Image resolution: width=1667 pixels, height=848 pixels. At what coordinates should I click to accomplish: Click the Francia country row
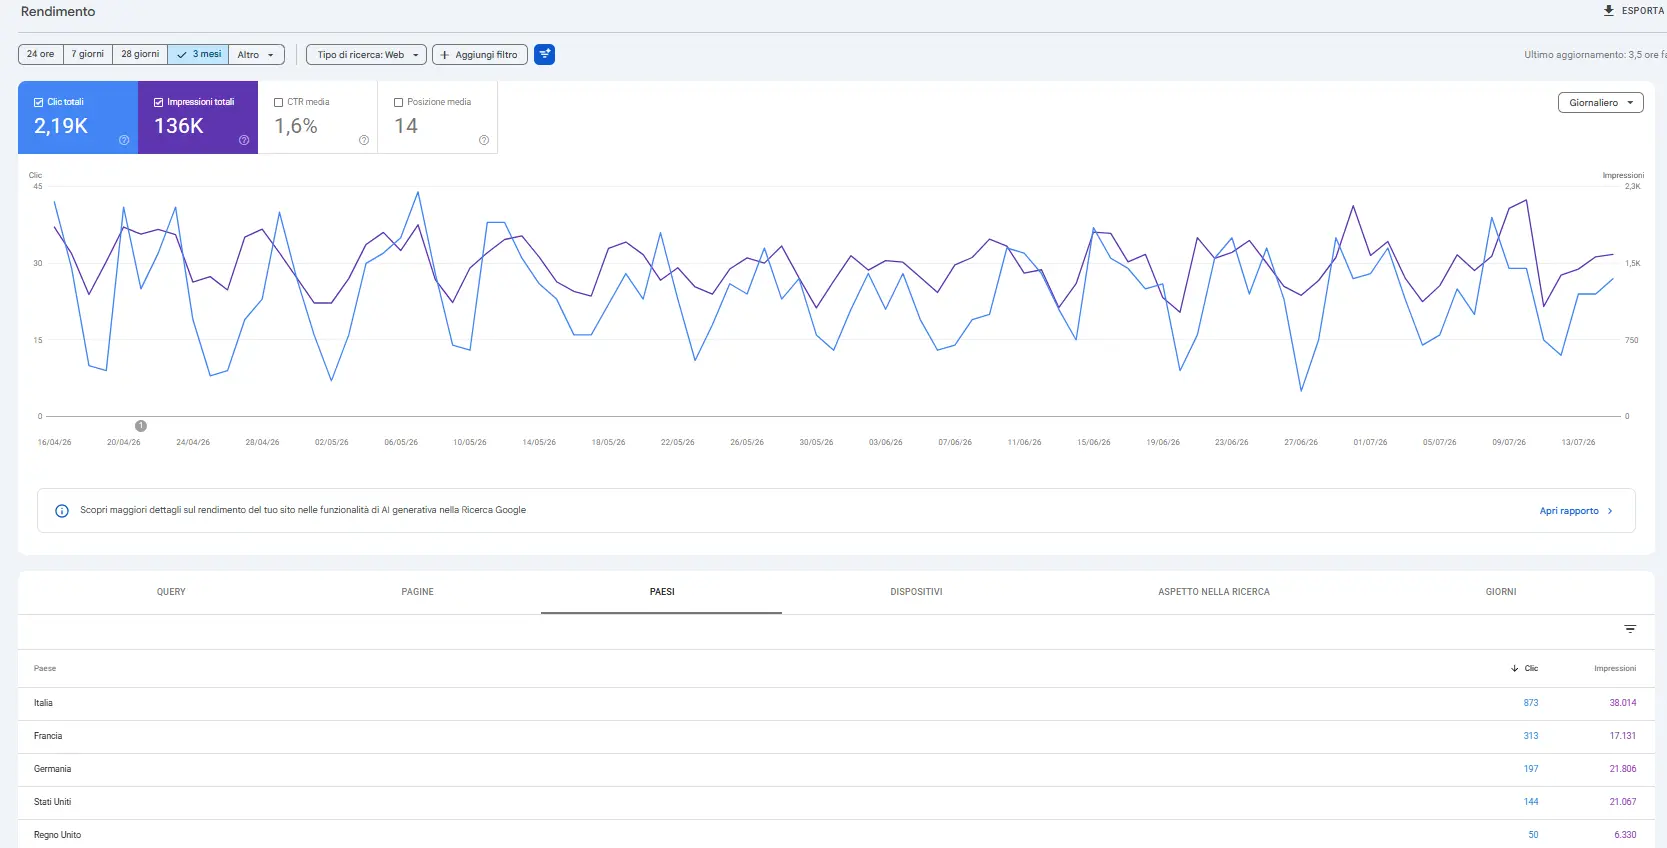coord(836,736)
